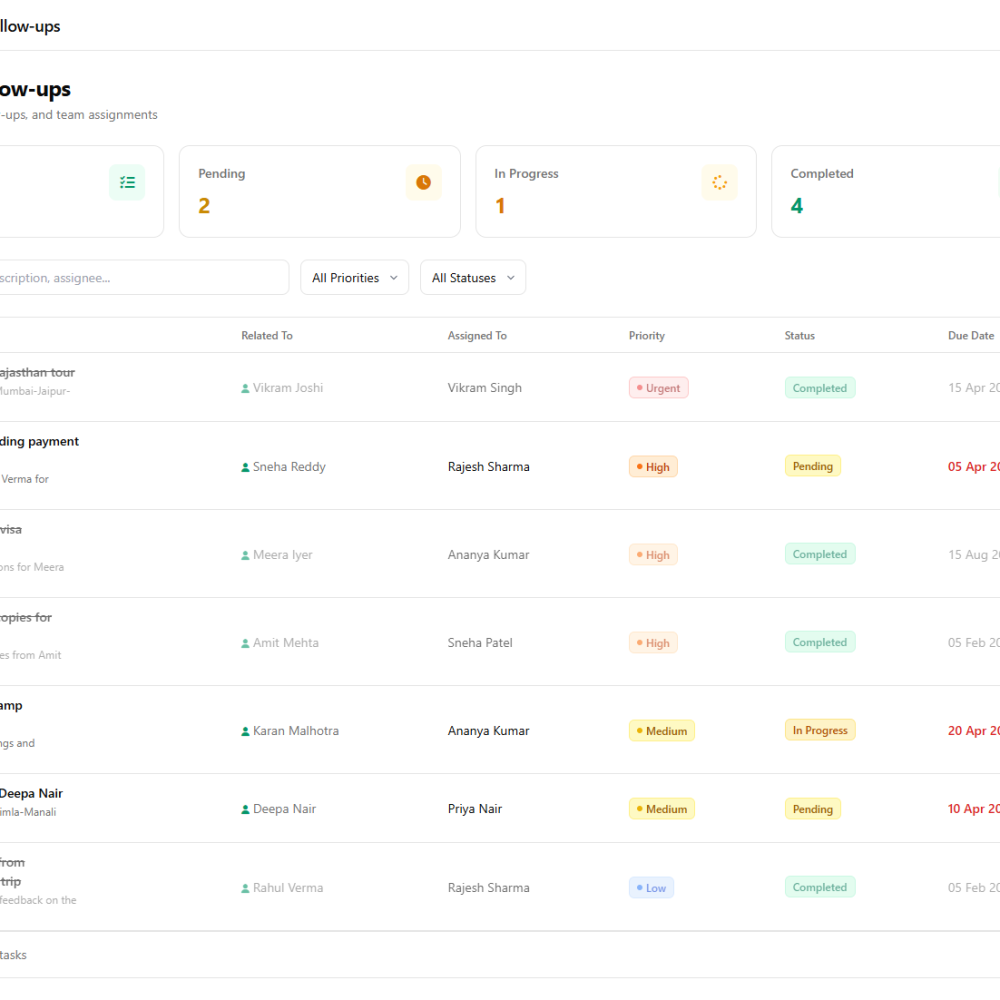The height and width of the screenshot is (1000, 1000).
Task: Click 05 Feb due date in Amit Mehta row
Action: 974,643
